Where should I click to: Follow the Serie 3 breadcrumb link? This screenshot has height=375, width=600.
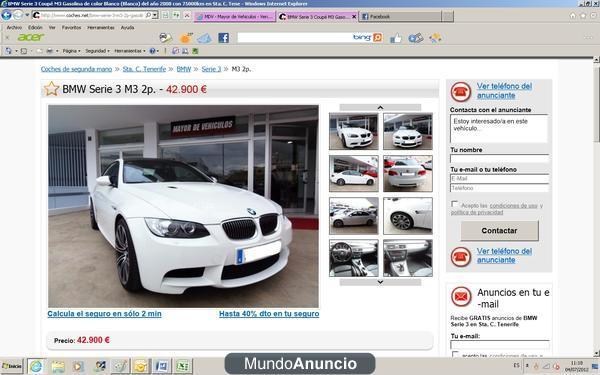coord(211,69)
